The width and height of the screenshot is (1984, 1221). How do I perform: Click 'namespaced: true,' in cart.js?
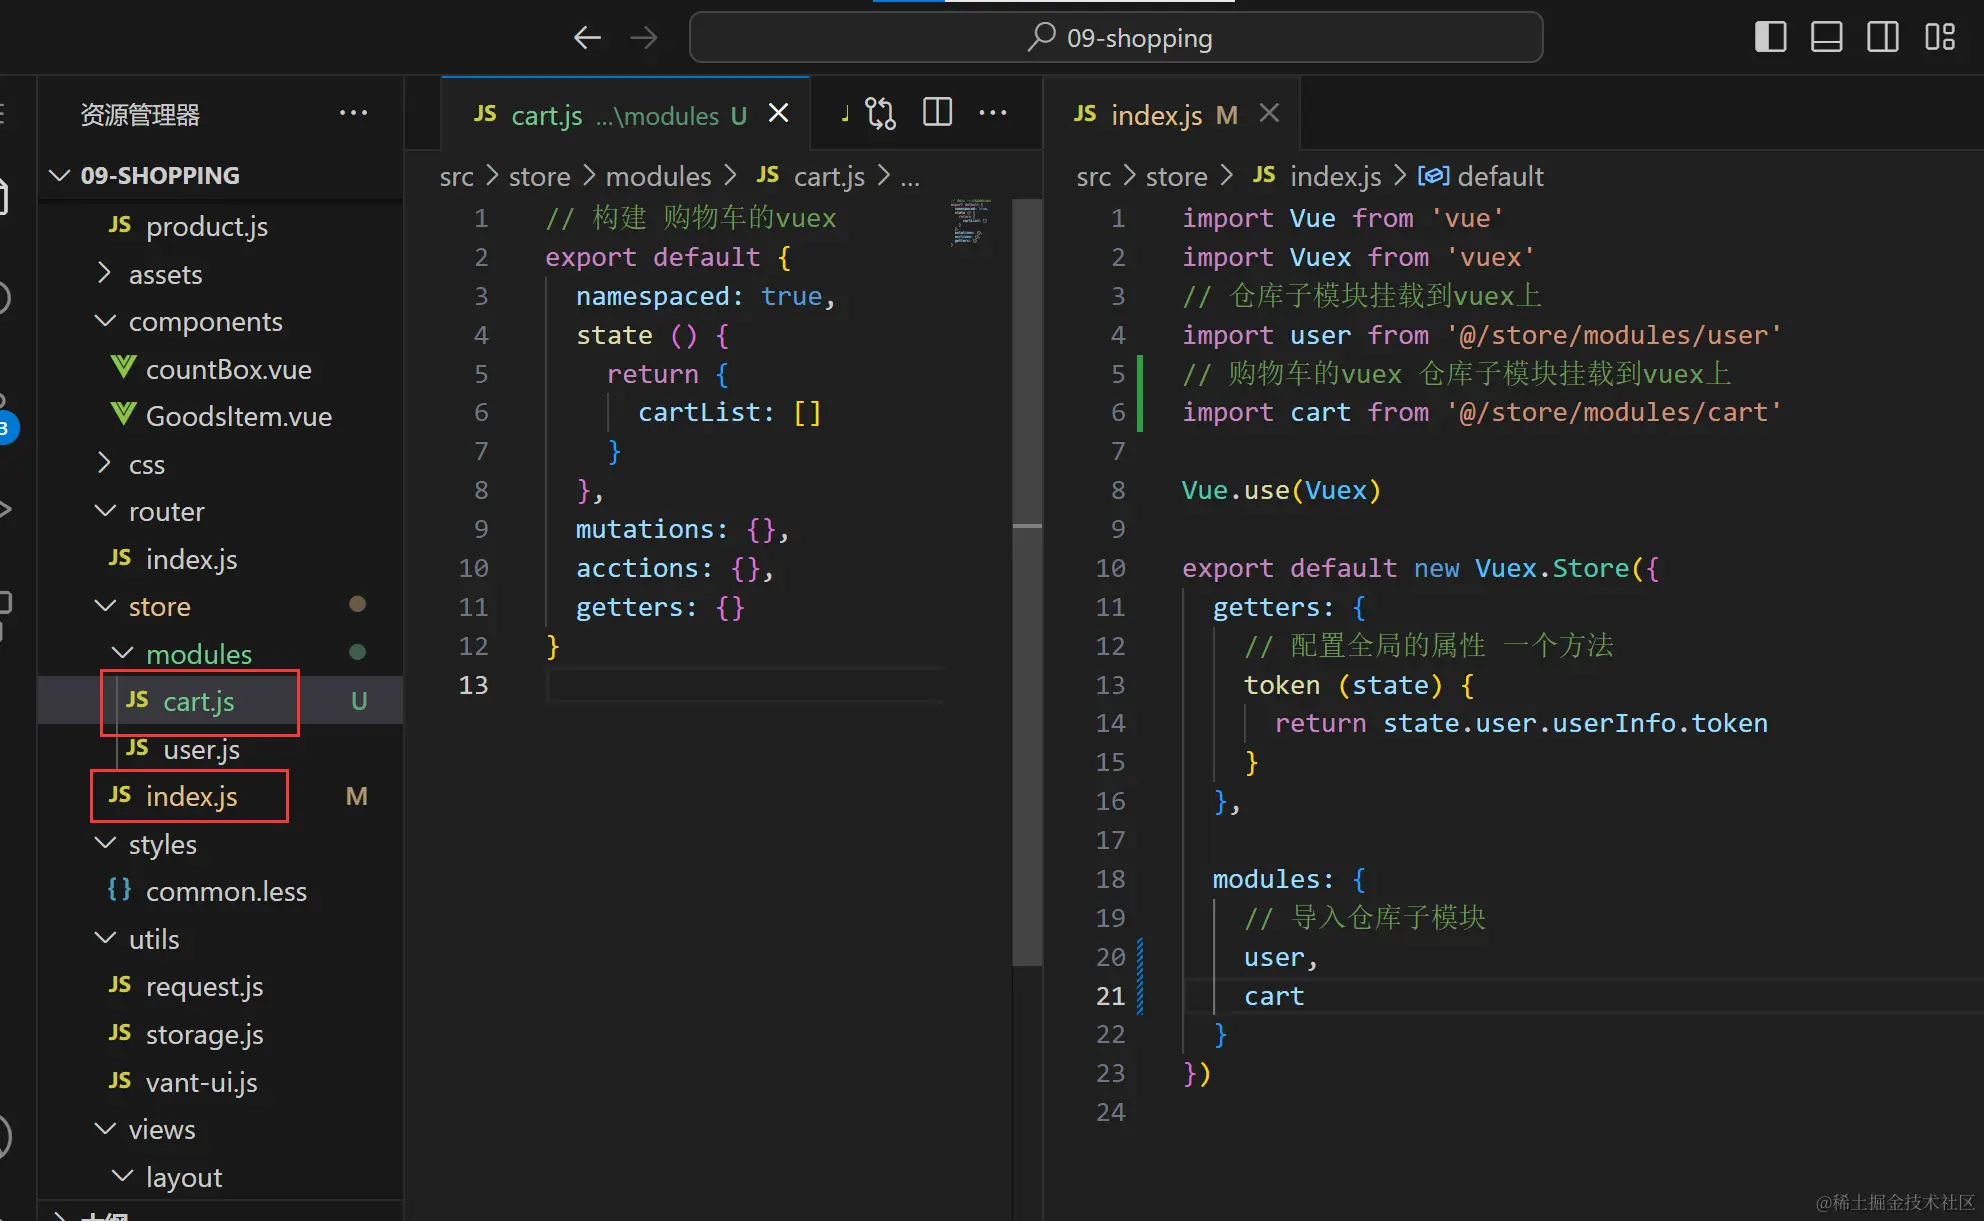click(x=706, y=296)
